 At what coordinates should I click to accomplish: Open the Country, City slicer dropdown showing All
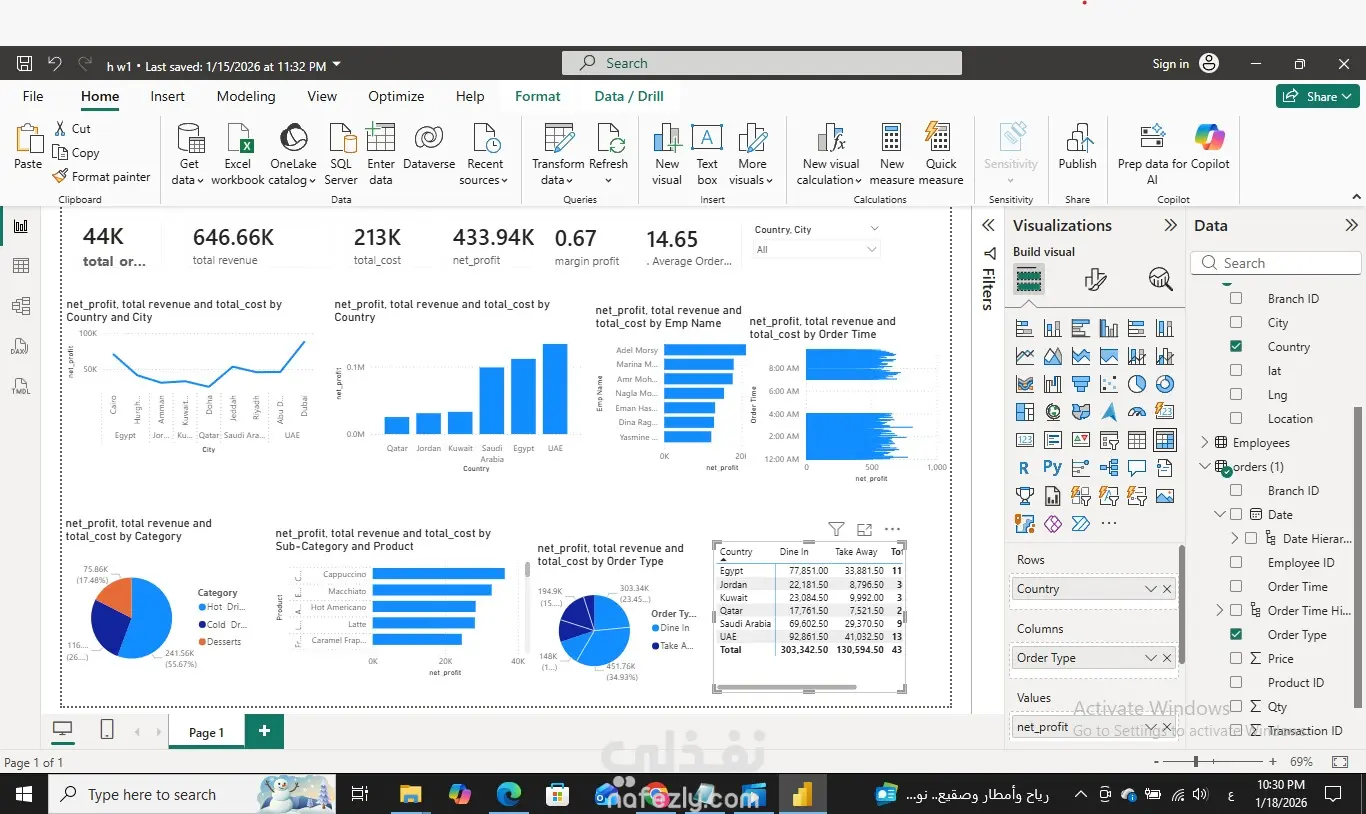tap(817, 250)
